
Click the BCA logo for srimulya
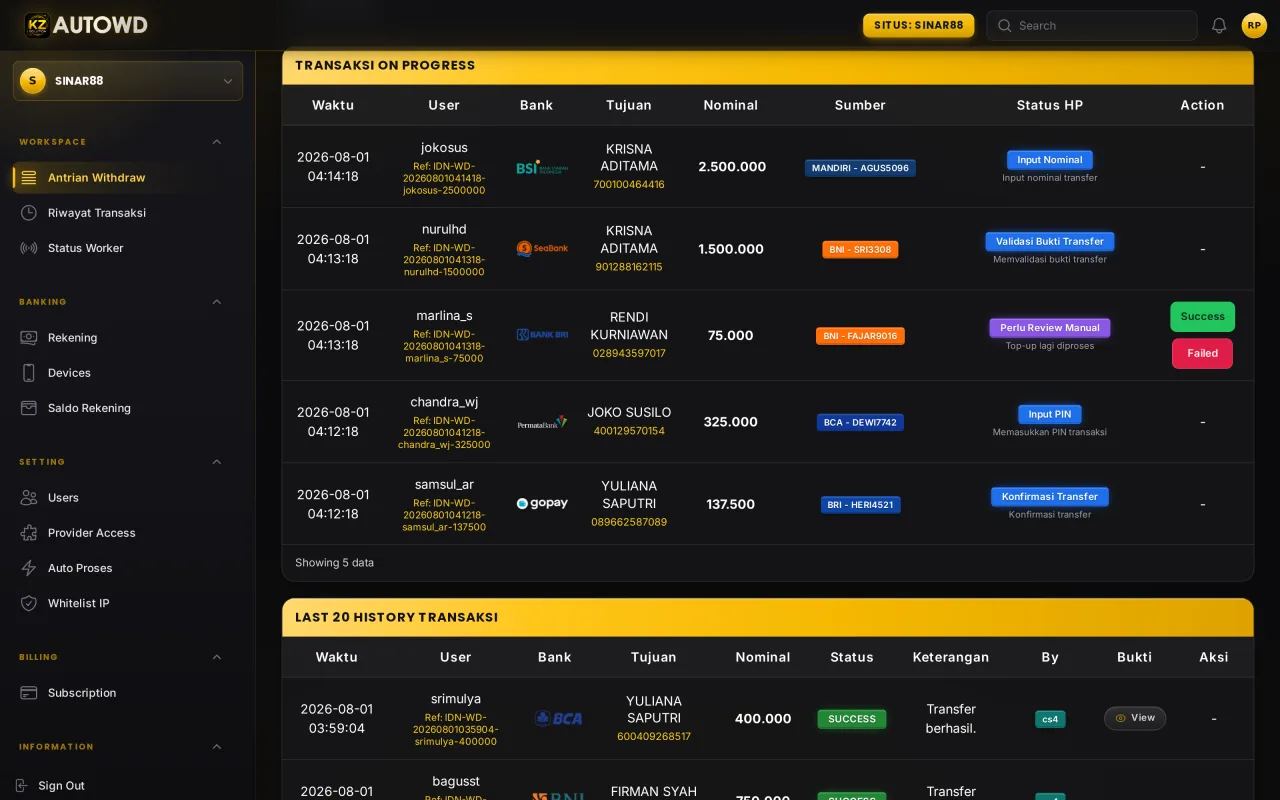pyautogui.click(x=558, y=718)
